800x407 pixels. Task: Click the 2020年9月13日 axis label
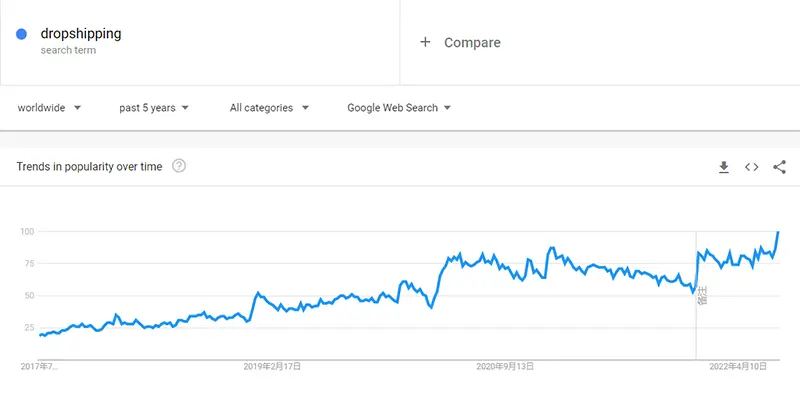(505, 366)
